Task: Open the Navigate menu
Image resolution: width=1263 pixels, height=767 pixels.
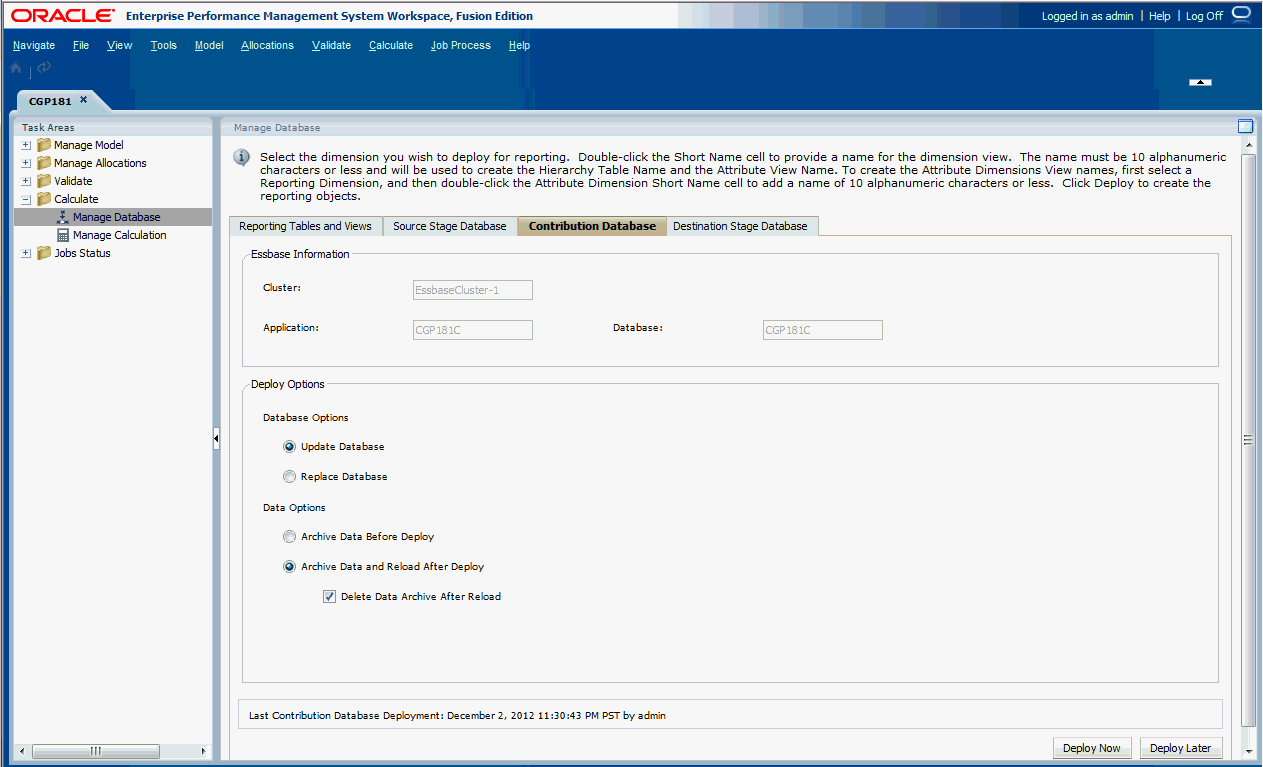Action: point(34,45)
